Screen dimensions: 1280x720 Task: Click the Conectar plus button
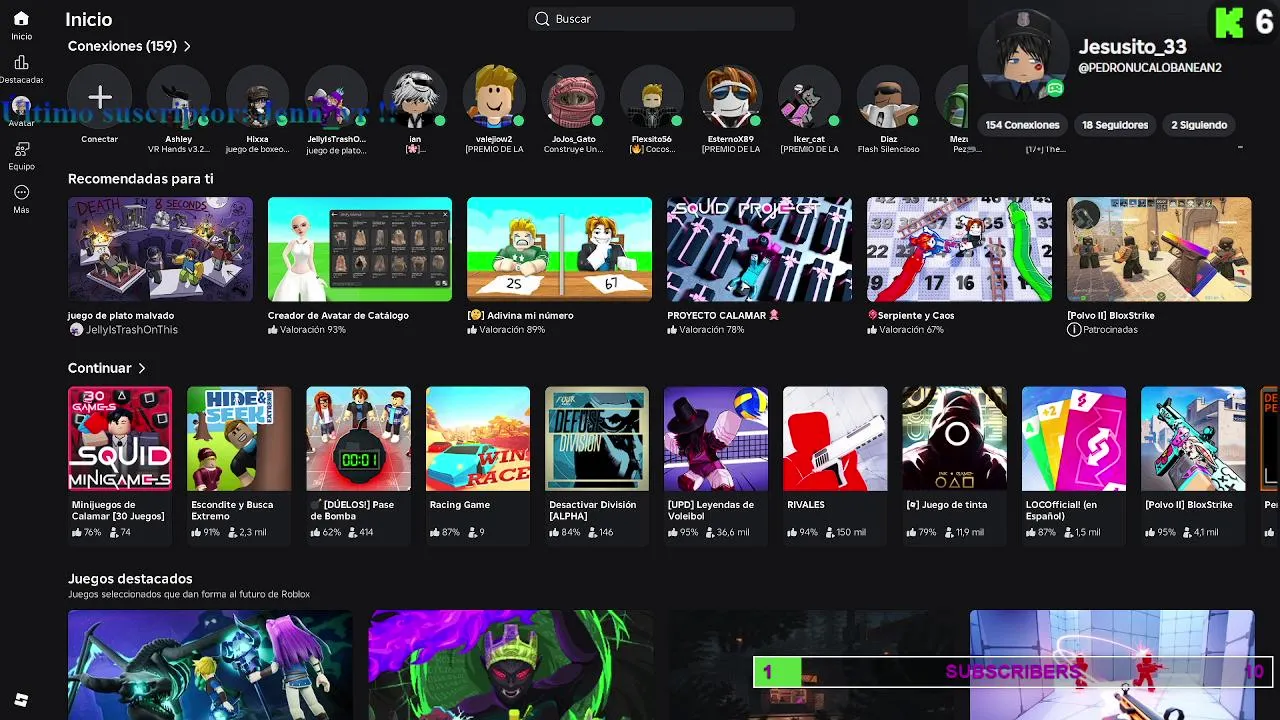pos(99,97)
